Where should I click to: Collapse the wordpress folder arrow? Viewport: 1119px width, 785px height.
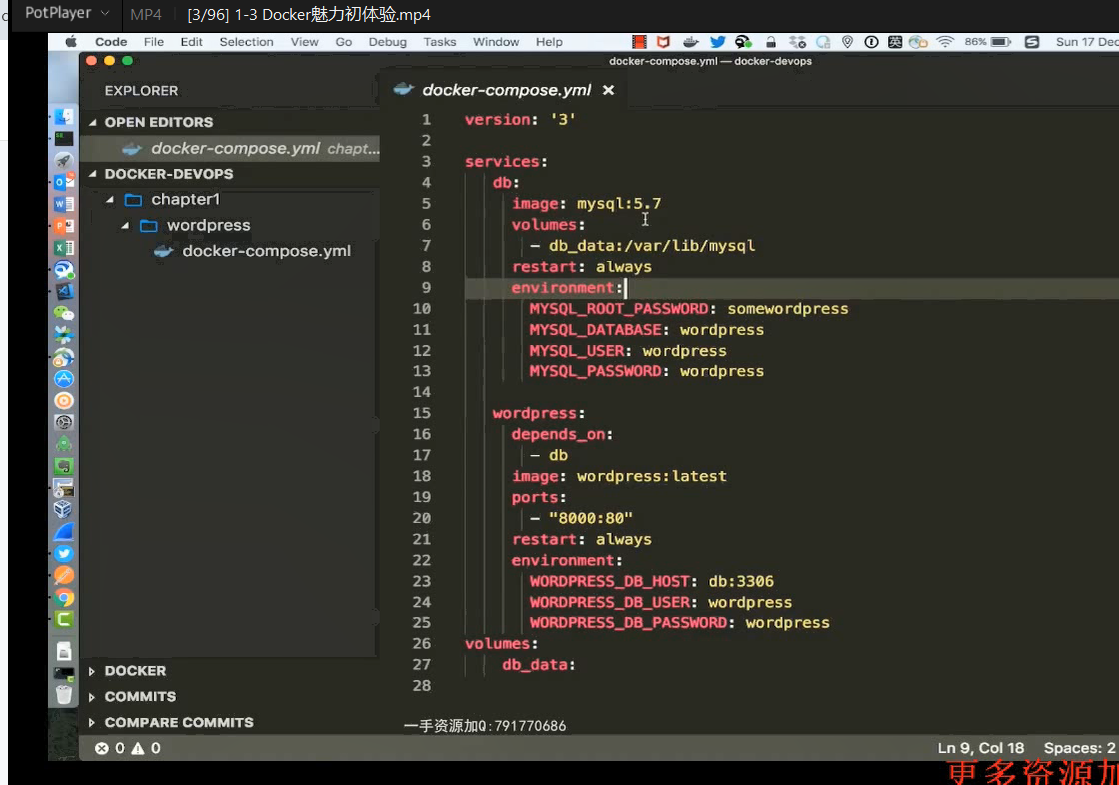click(x=126, y=226)
